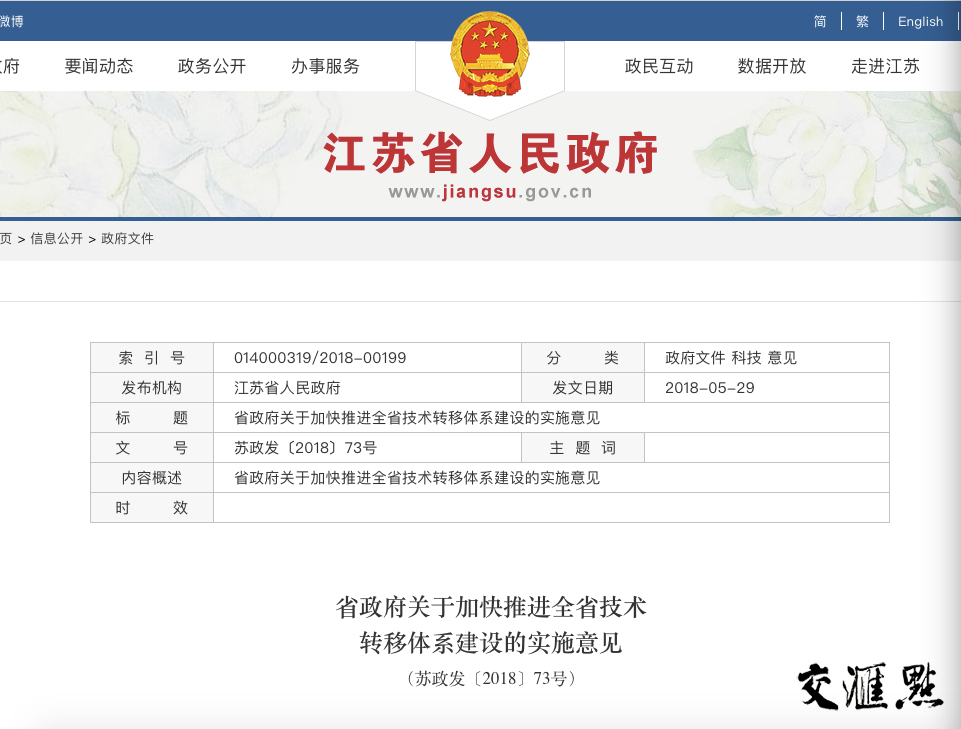Open the 数据开放 menu

pos(772,66)
